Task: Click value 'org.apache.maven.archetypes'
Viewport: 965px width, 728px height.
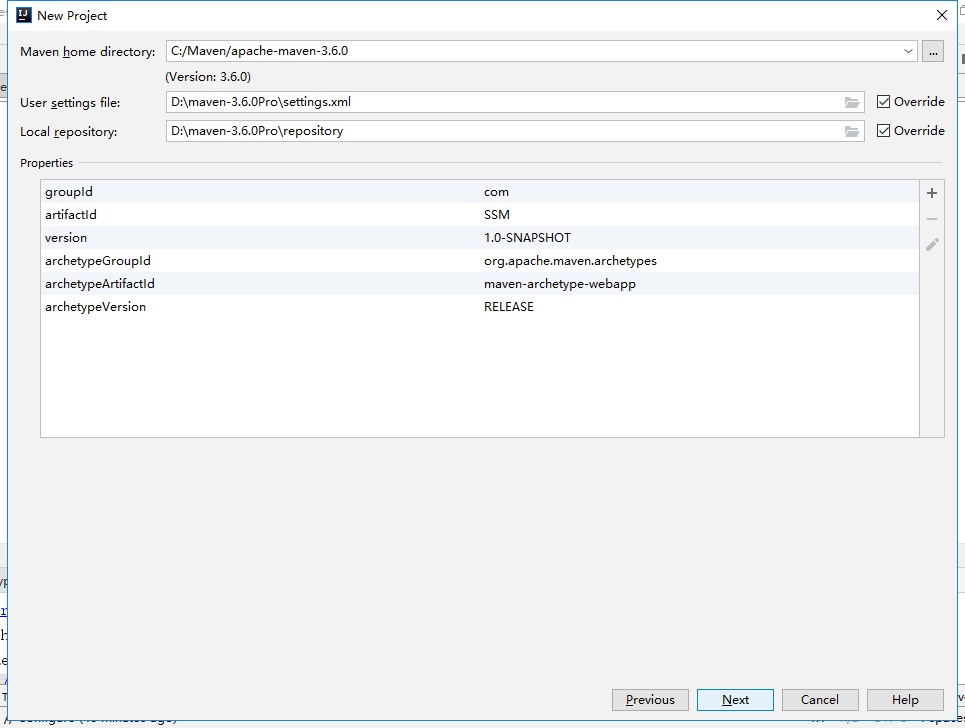Action: (x=571, y=261)
